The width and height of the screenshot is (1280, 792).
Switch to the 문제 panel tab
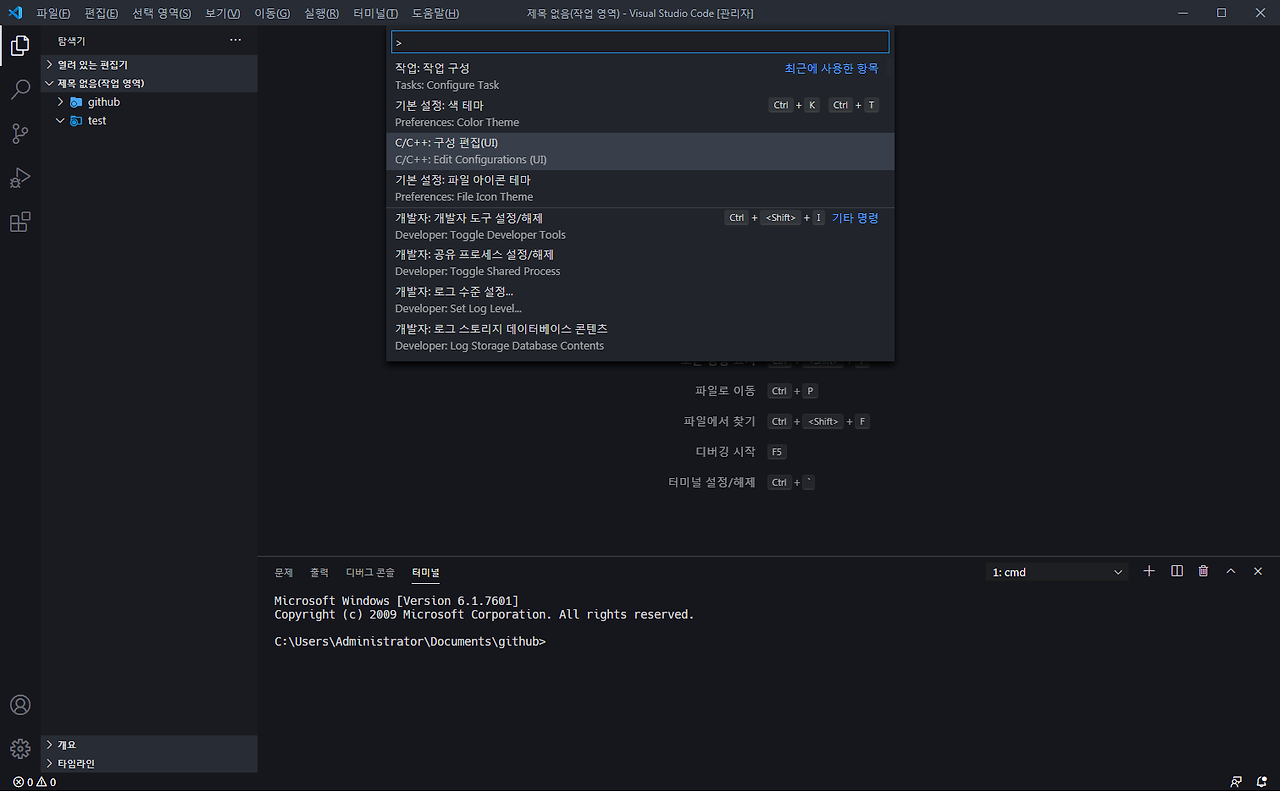coord(284,572)
